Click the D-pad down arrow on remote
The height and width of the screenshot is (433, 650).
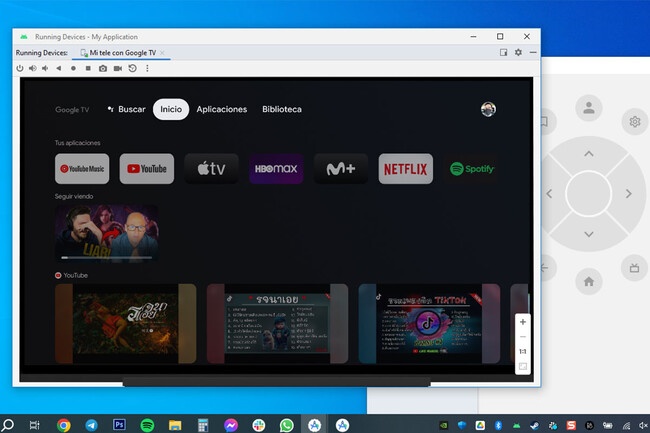click(x=589, y=235)
